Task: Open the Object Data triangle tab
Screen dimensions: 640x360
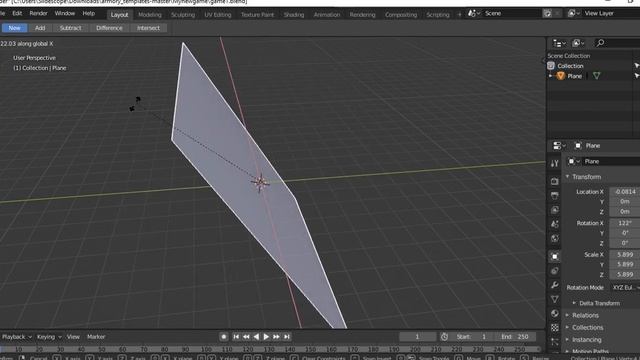Action: click(x=554, y=299)
